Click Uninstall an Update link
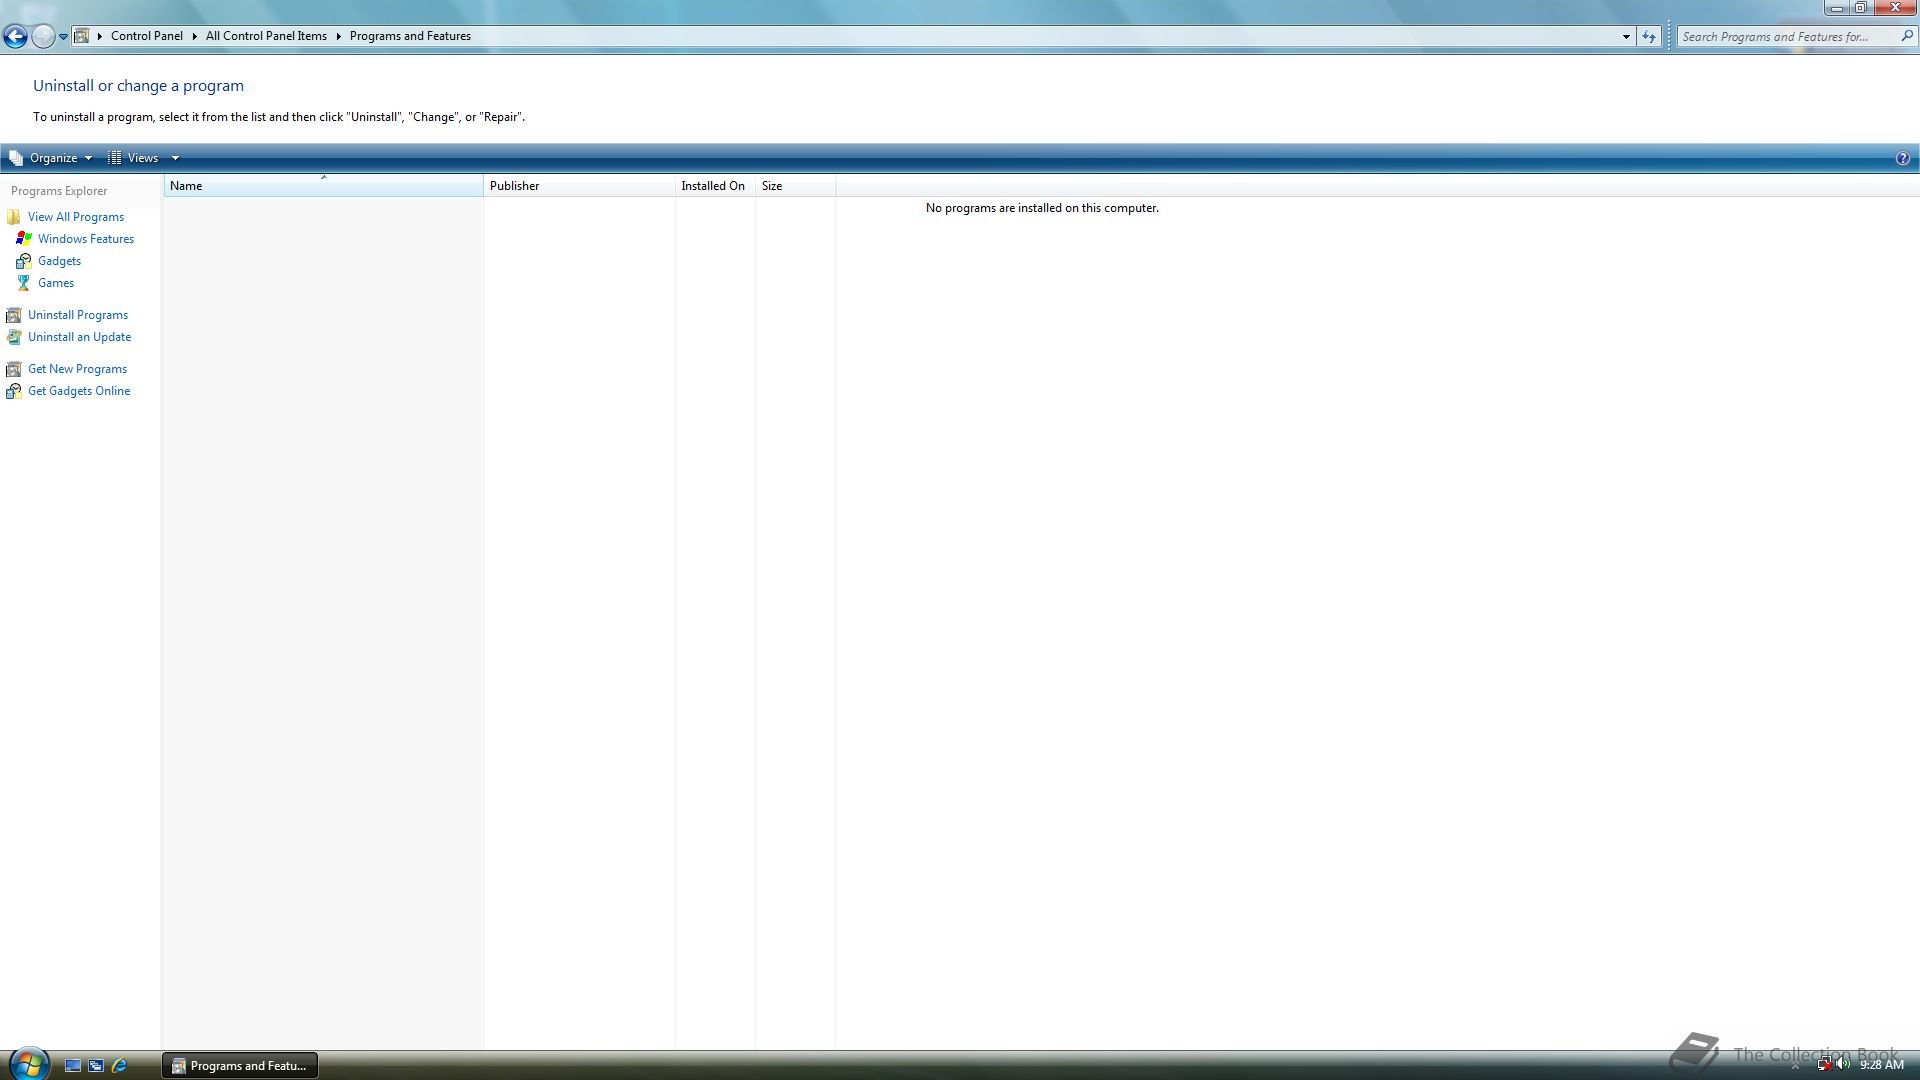 coord(79,337)
